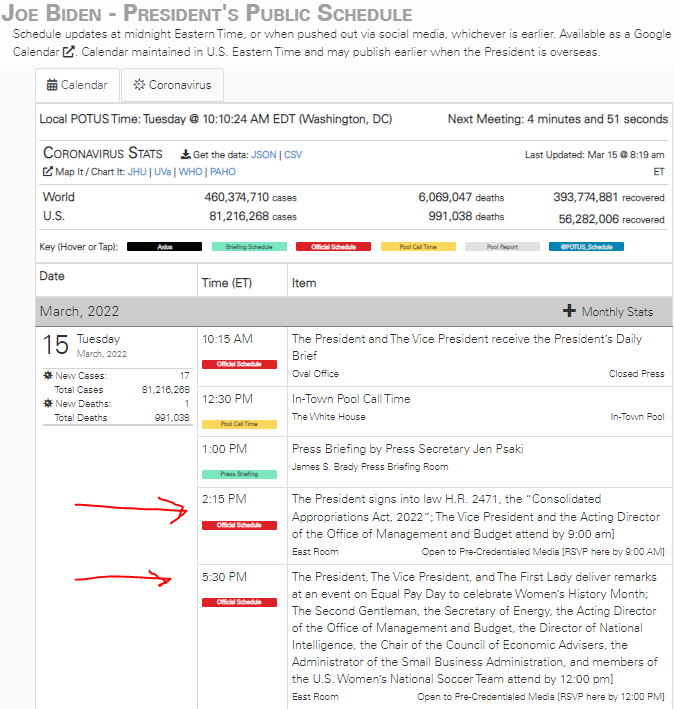Click the red Official Schedule key swatch
674x709 pixels.
click(x=334, y=246)
